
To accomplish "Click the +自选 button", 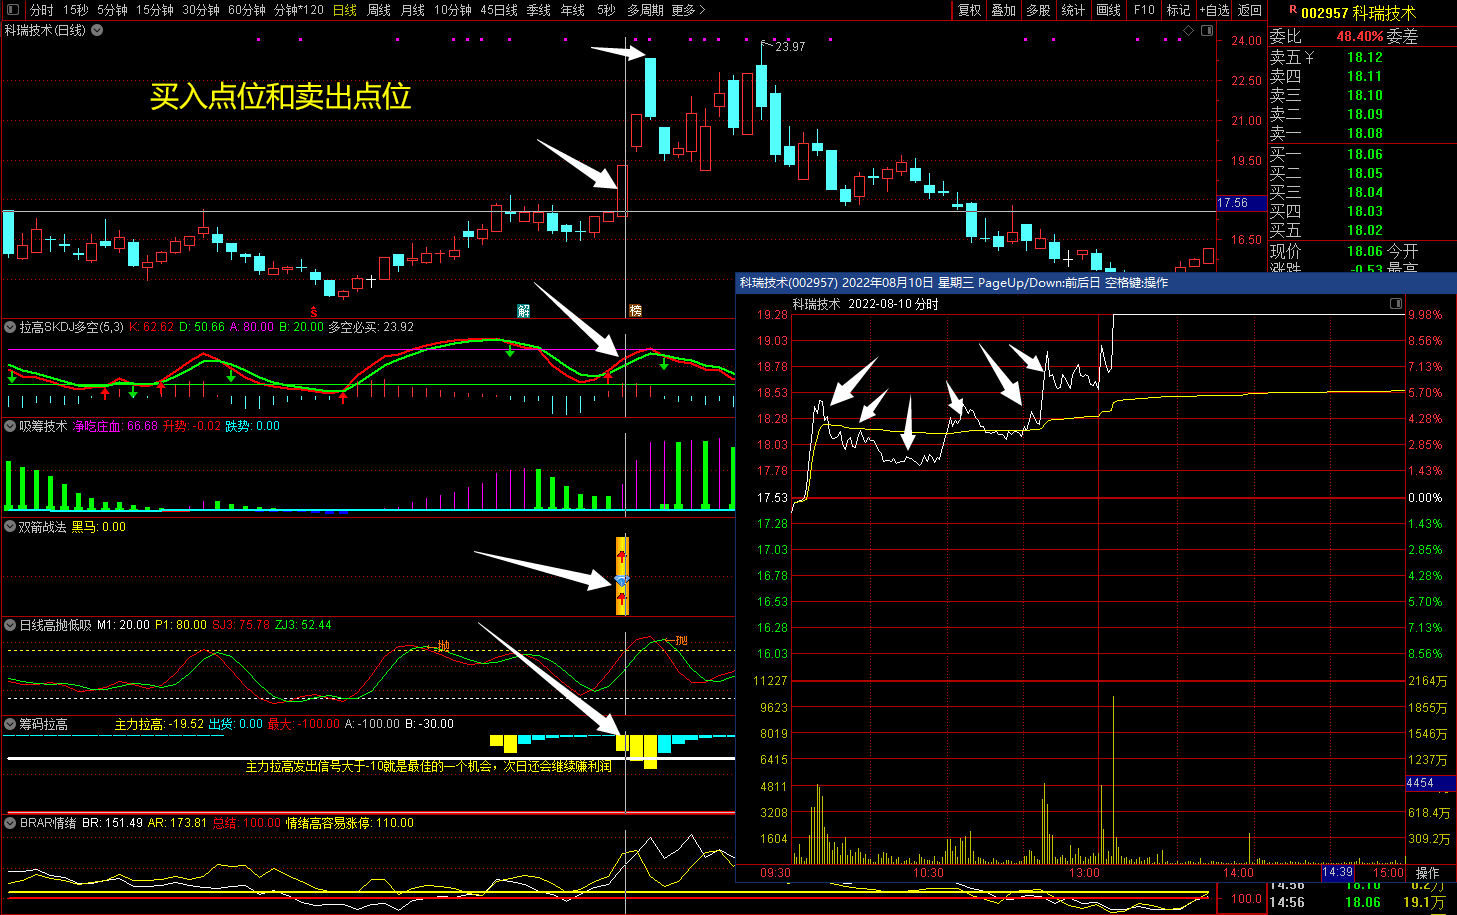I will click(1214, 10).
